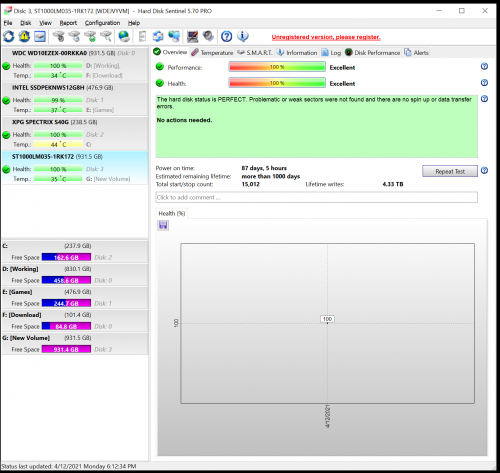
Task: Open help via toolbar question mark icon
Action: pos(227,36)
